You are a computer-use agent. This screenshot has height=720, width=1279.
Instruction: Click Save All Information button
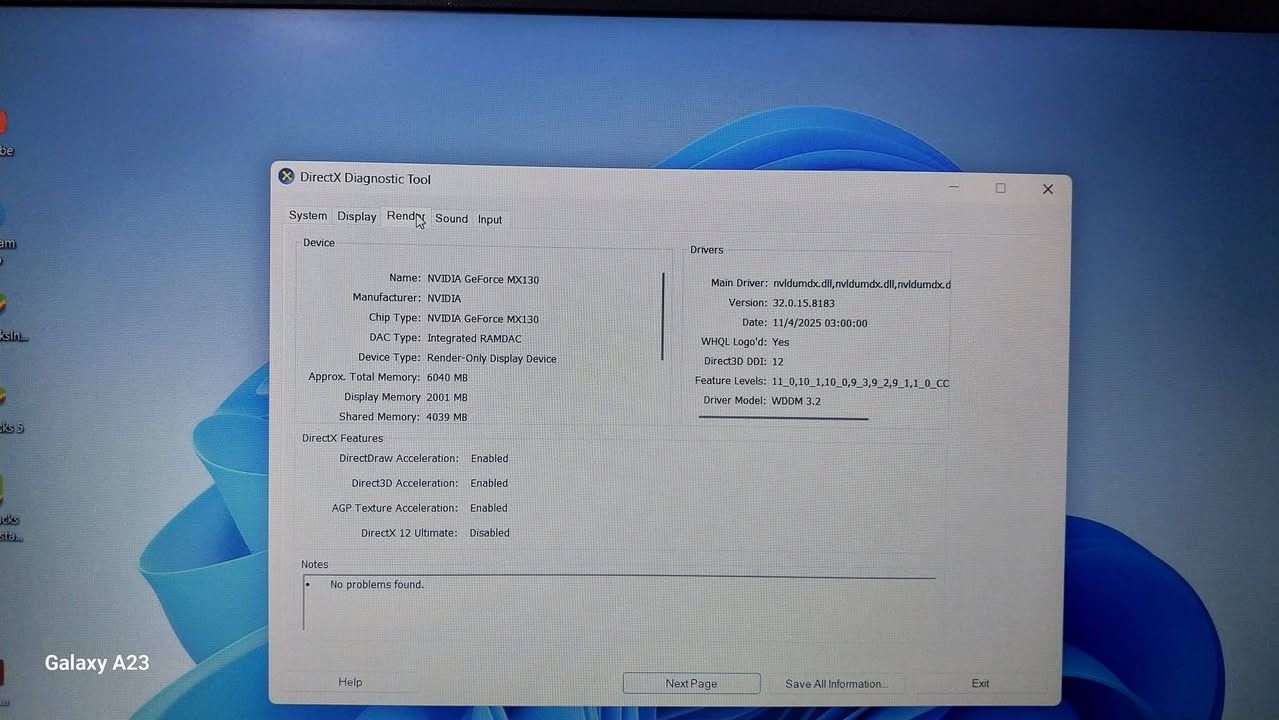point(835,684)
